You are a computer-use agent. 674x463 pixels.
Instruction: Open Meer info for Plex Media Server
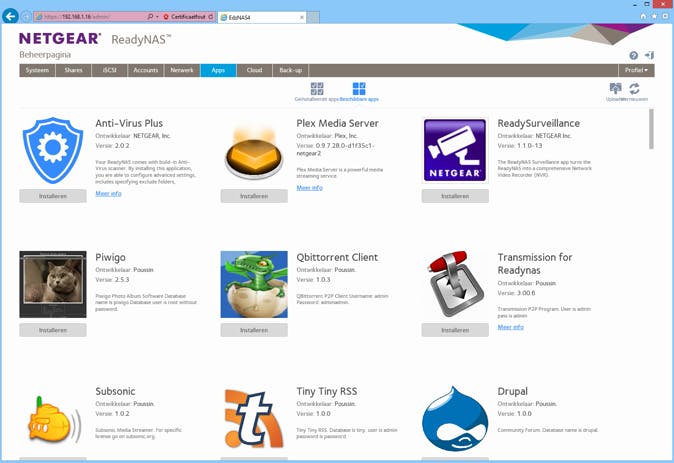[x=309, y=188]
